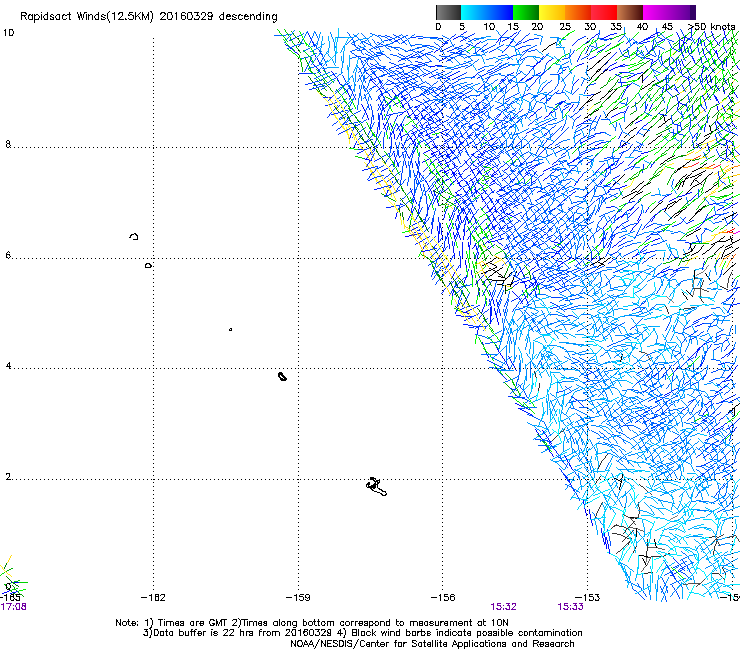
Task: Click the '20' label under the color legend
Action: (537, 27)
